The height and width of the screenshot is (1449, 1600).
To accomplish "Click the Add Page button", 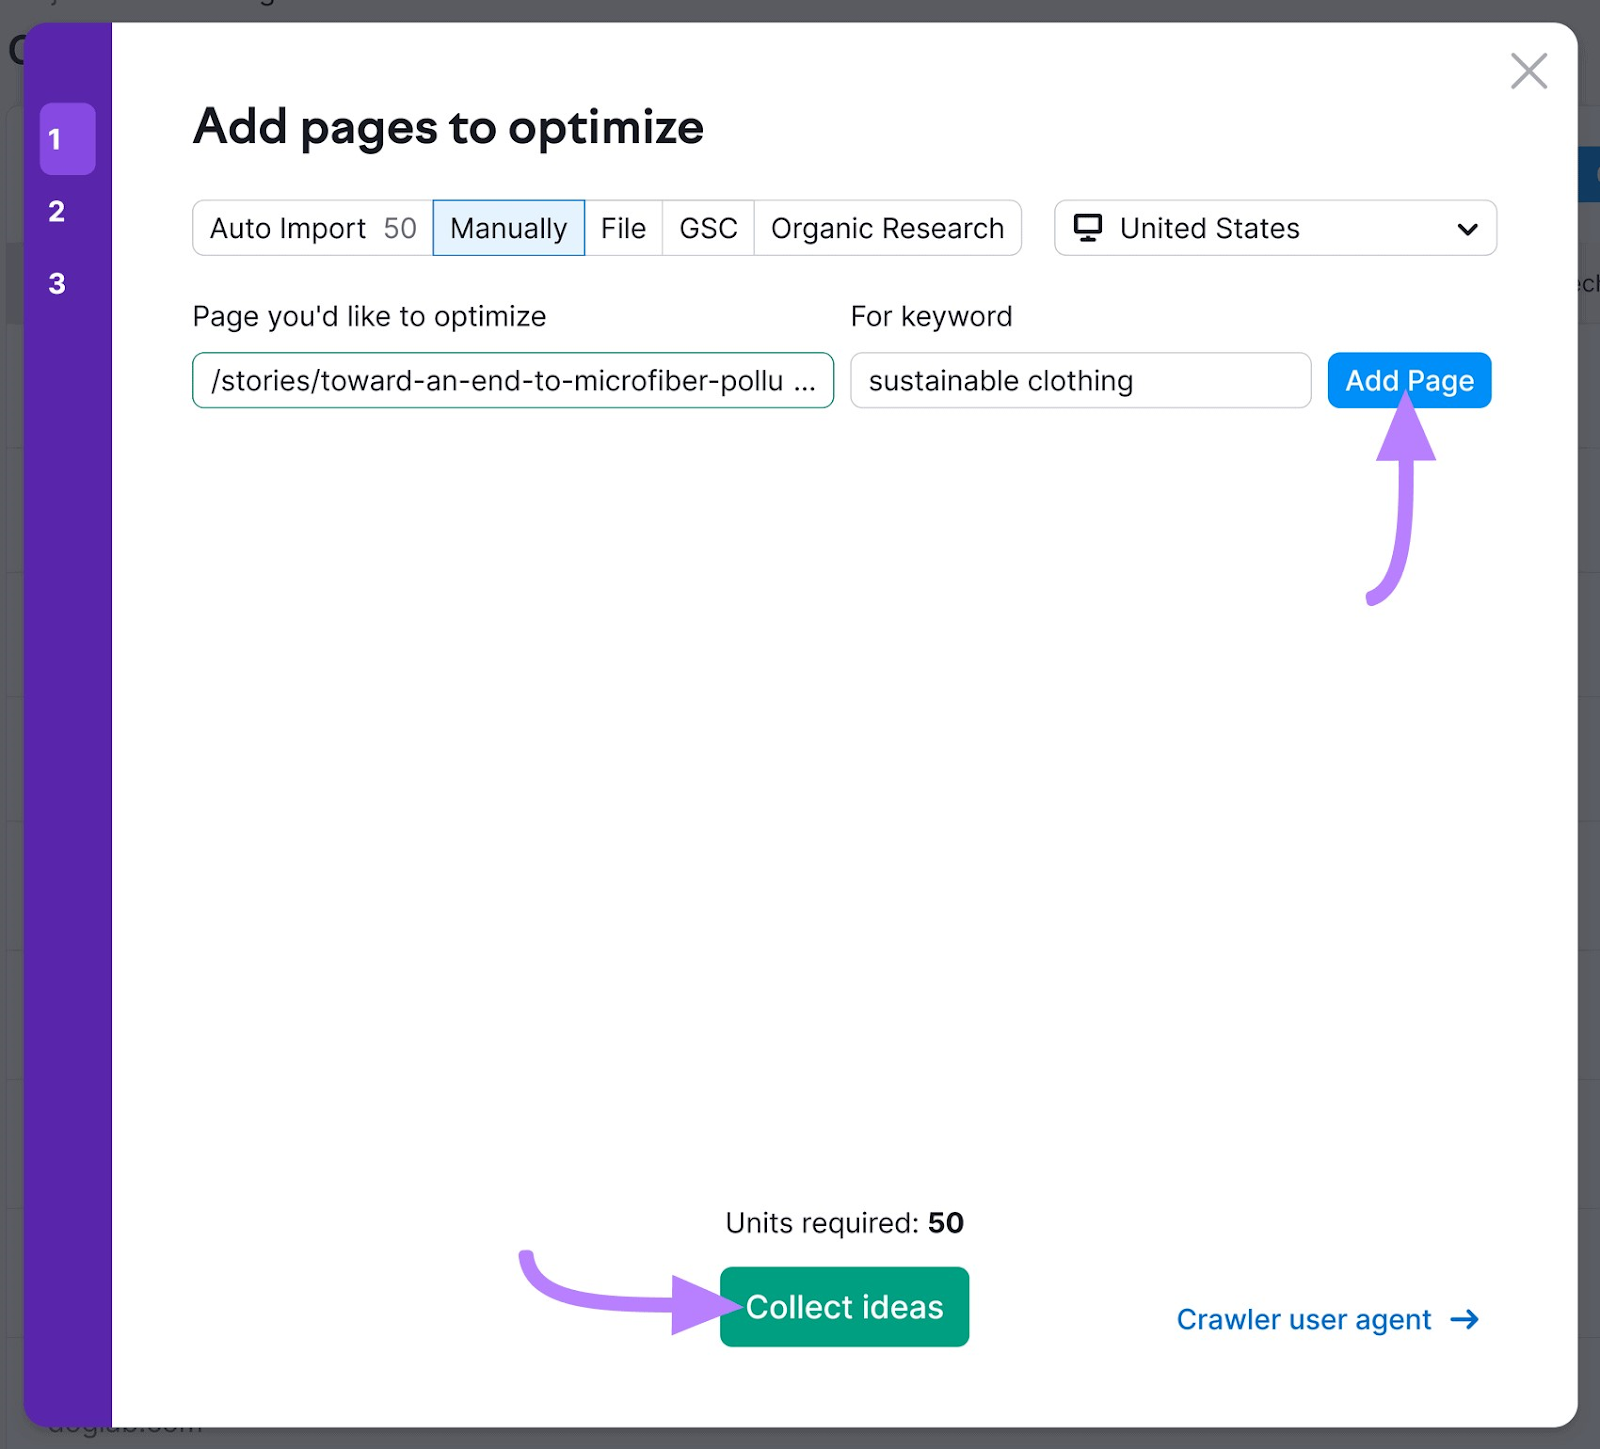I will (x=1409, y=380).
